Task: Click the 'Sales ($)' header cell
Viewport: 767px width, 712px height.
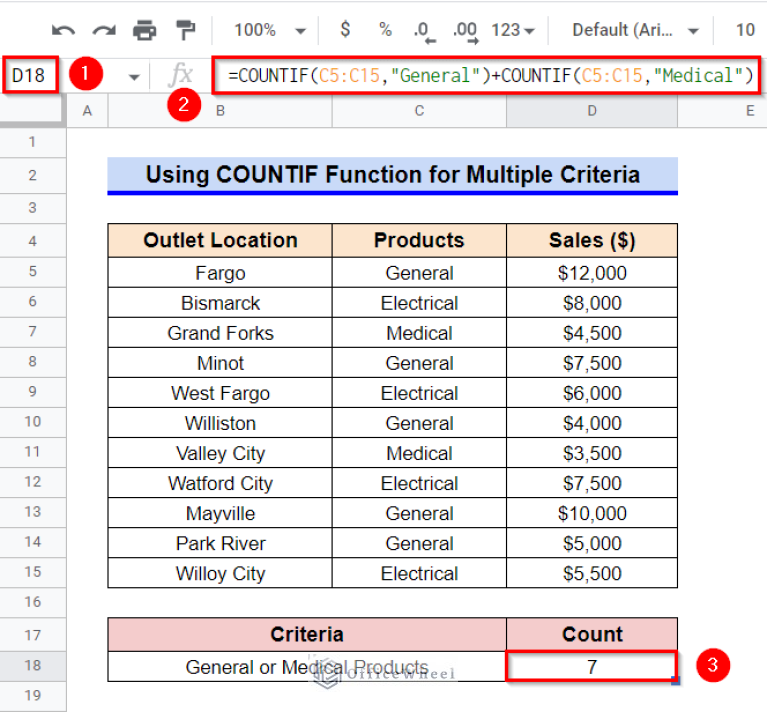Action: click(x=592, y=241)
